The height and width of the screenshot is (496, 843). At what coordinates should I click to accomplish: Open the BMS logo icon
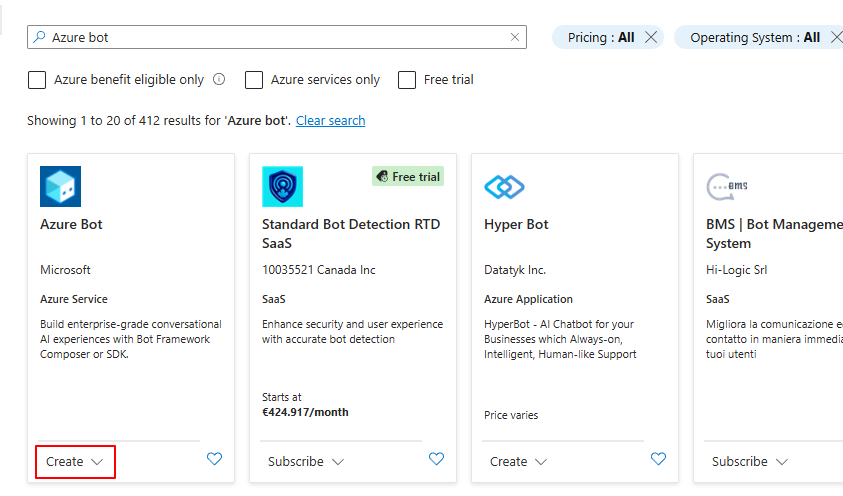pyautogui.click(x=727, y=187)
